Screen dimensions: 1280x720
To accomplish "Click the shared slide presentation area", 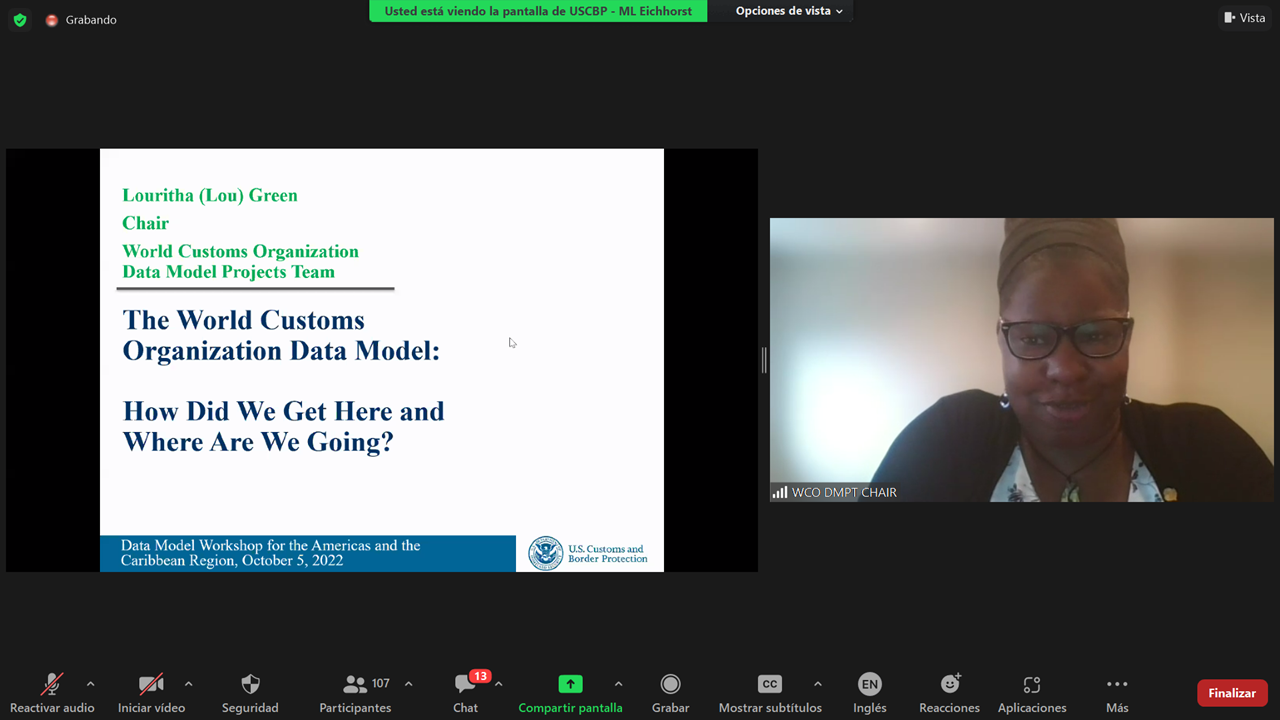I will coord(382,360).
